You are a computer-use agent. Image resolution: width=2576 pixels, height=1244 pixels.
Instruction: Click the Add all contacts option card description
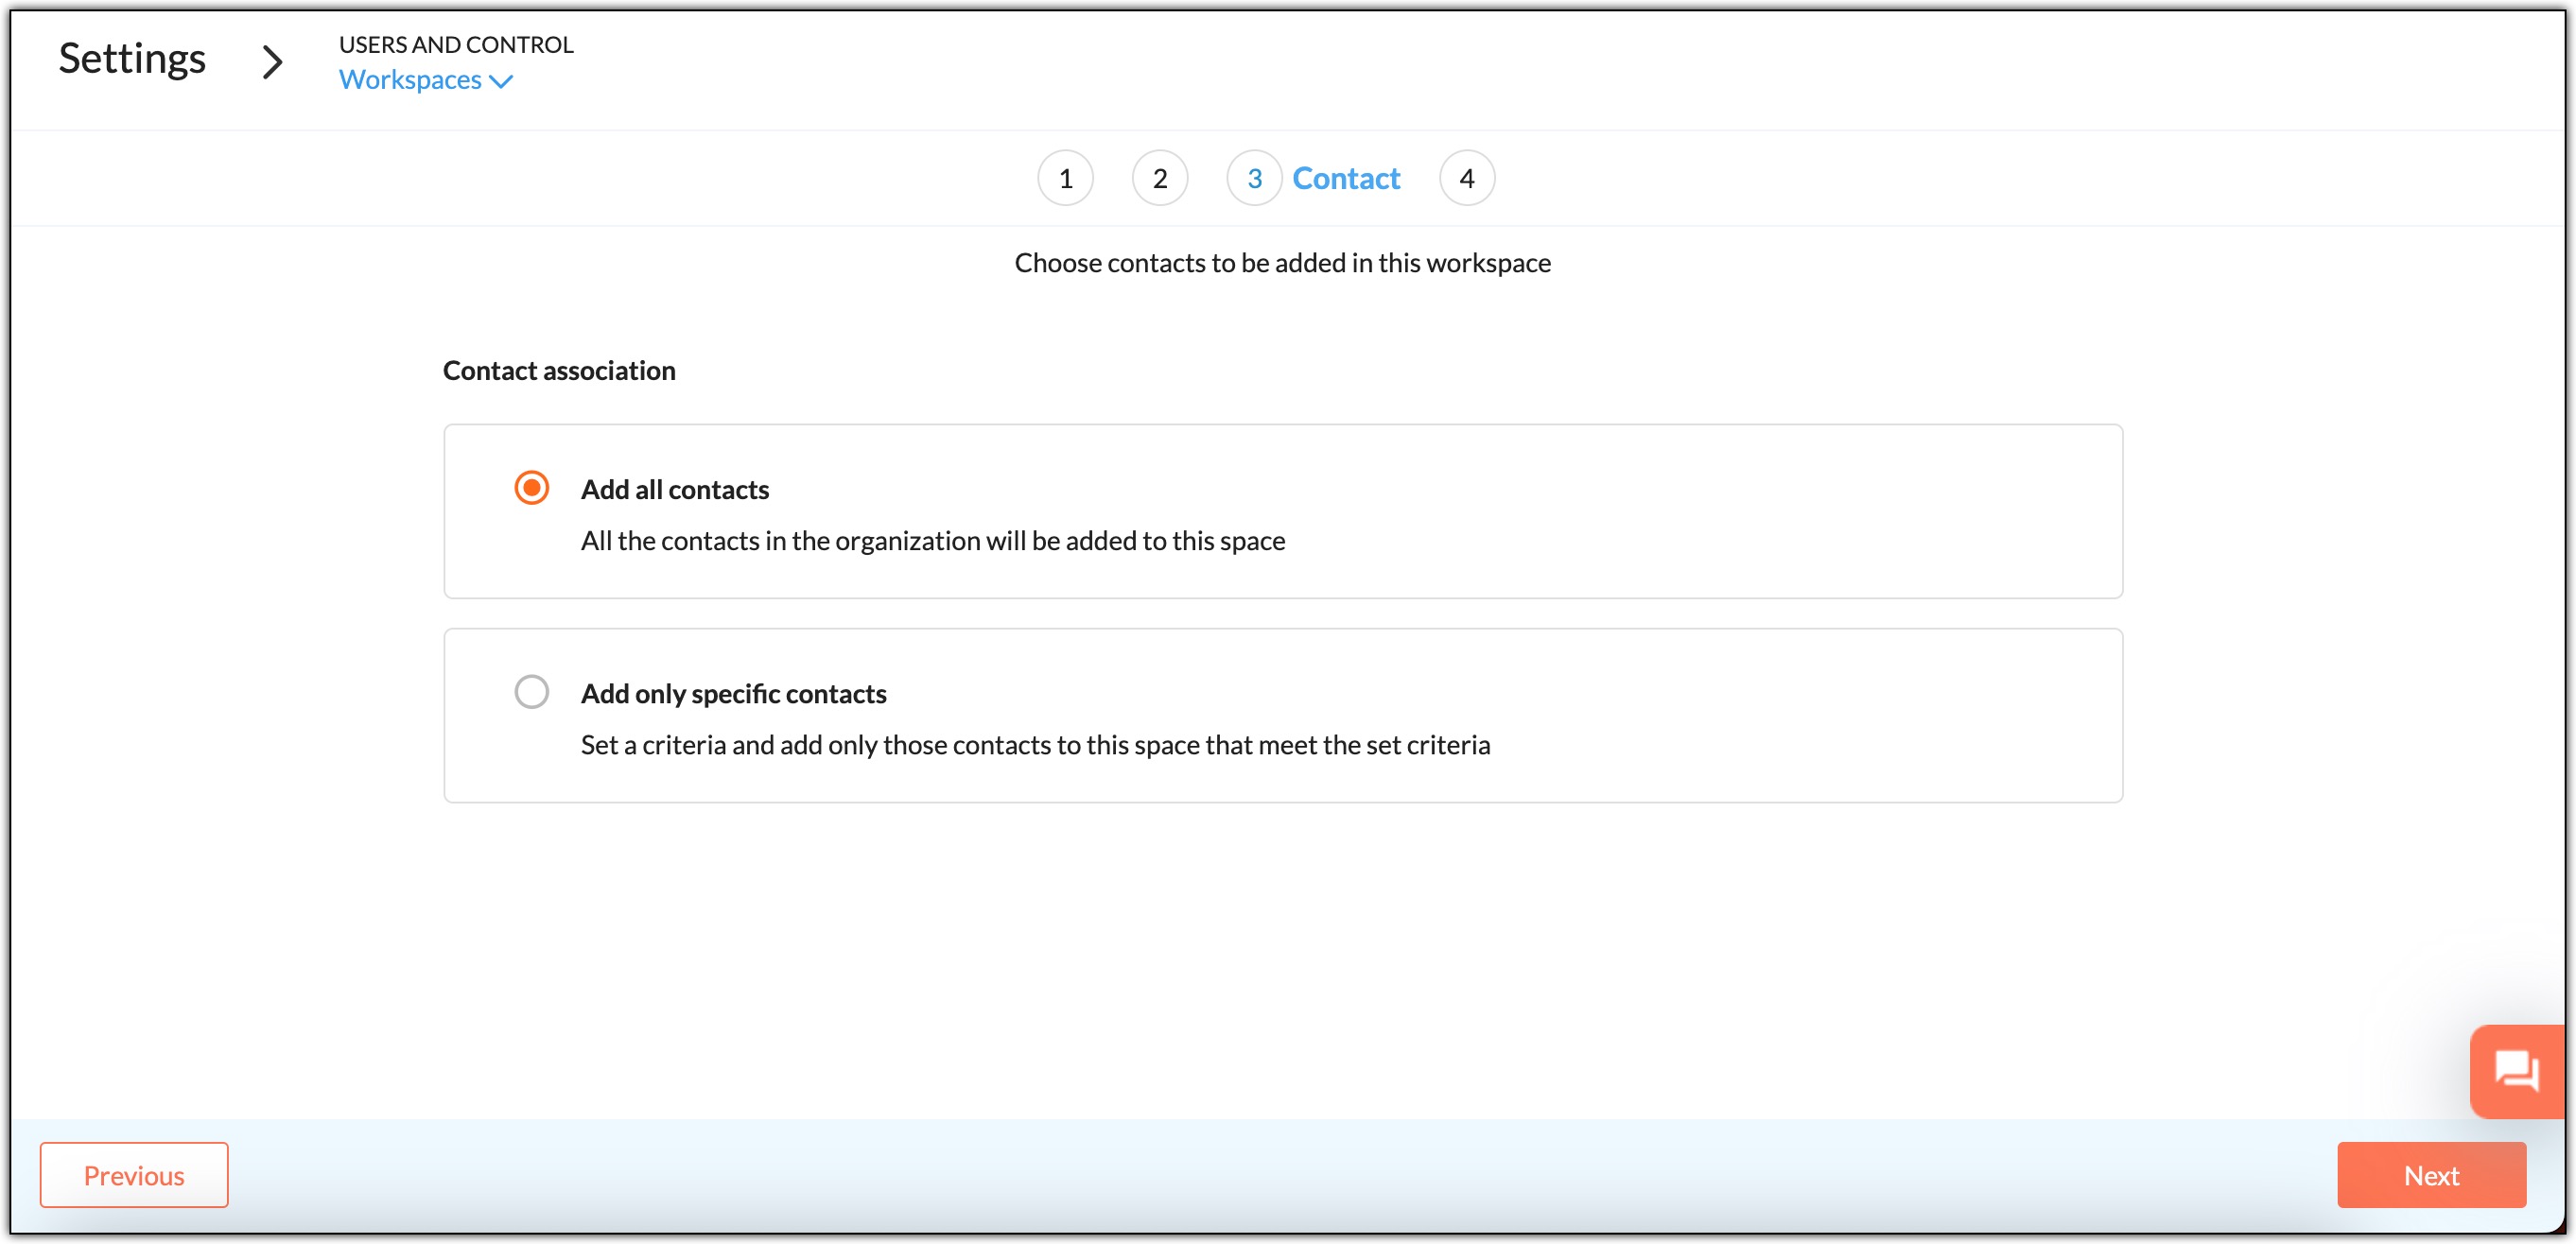[x=932, y=541]
